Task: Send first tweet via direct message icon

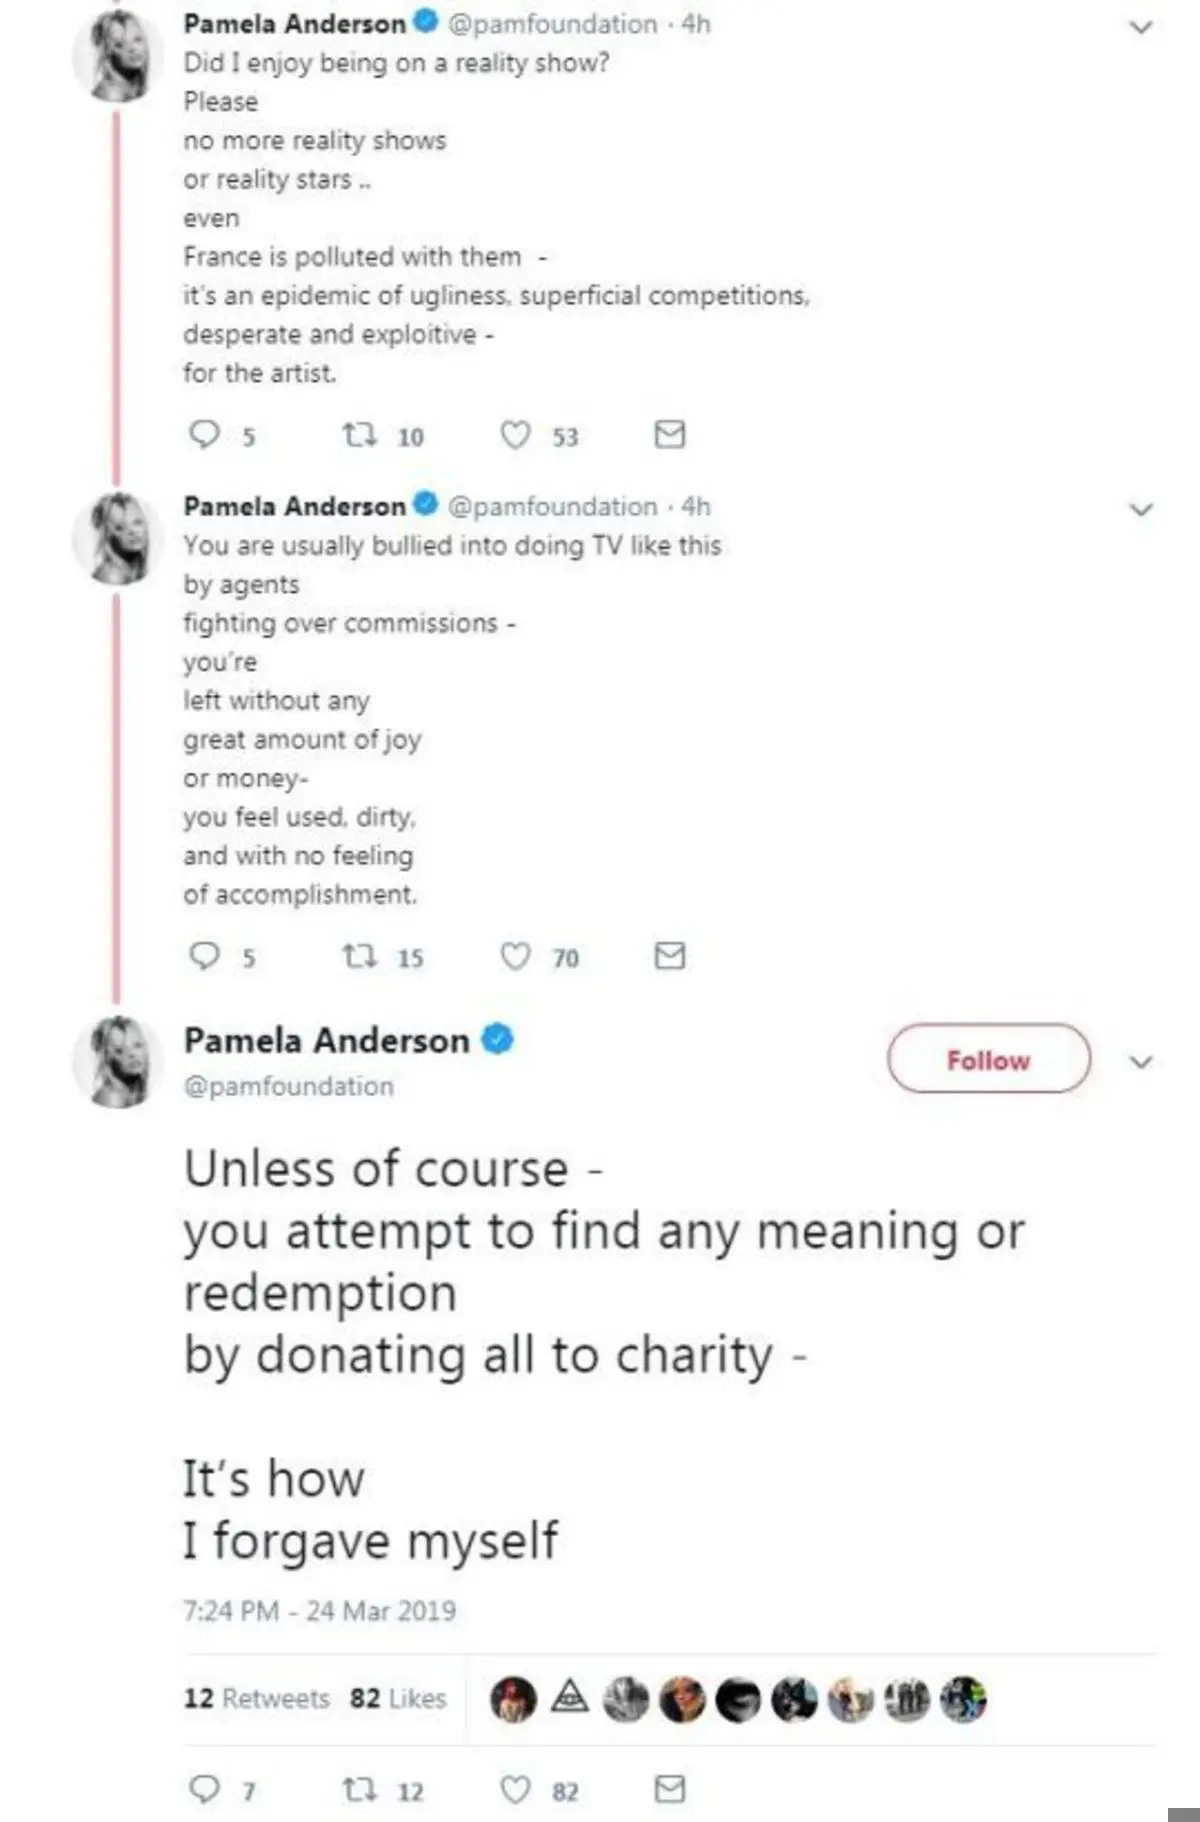Action: (669, 434)
